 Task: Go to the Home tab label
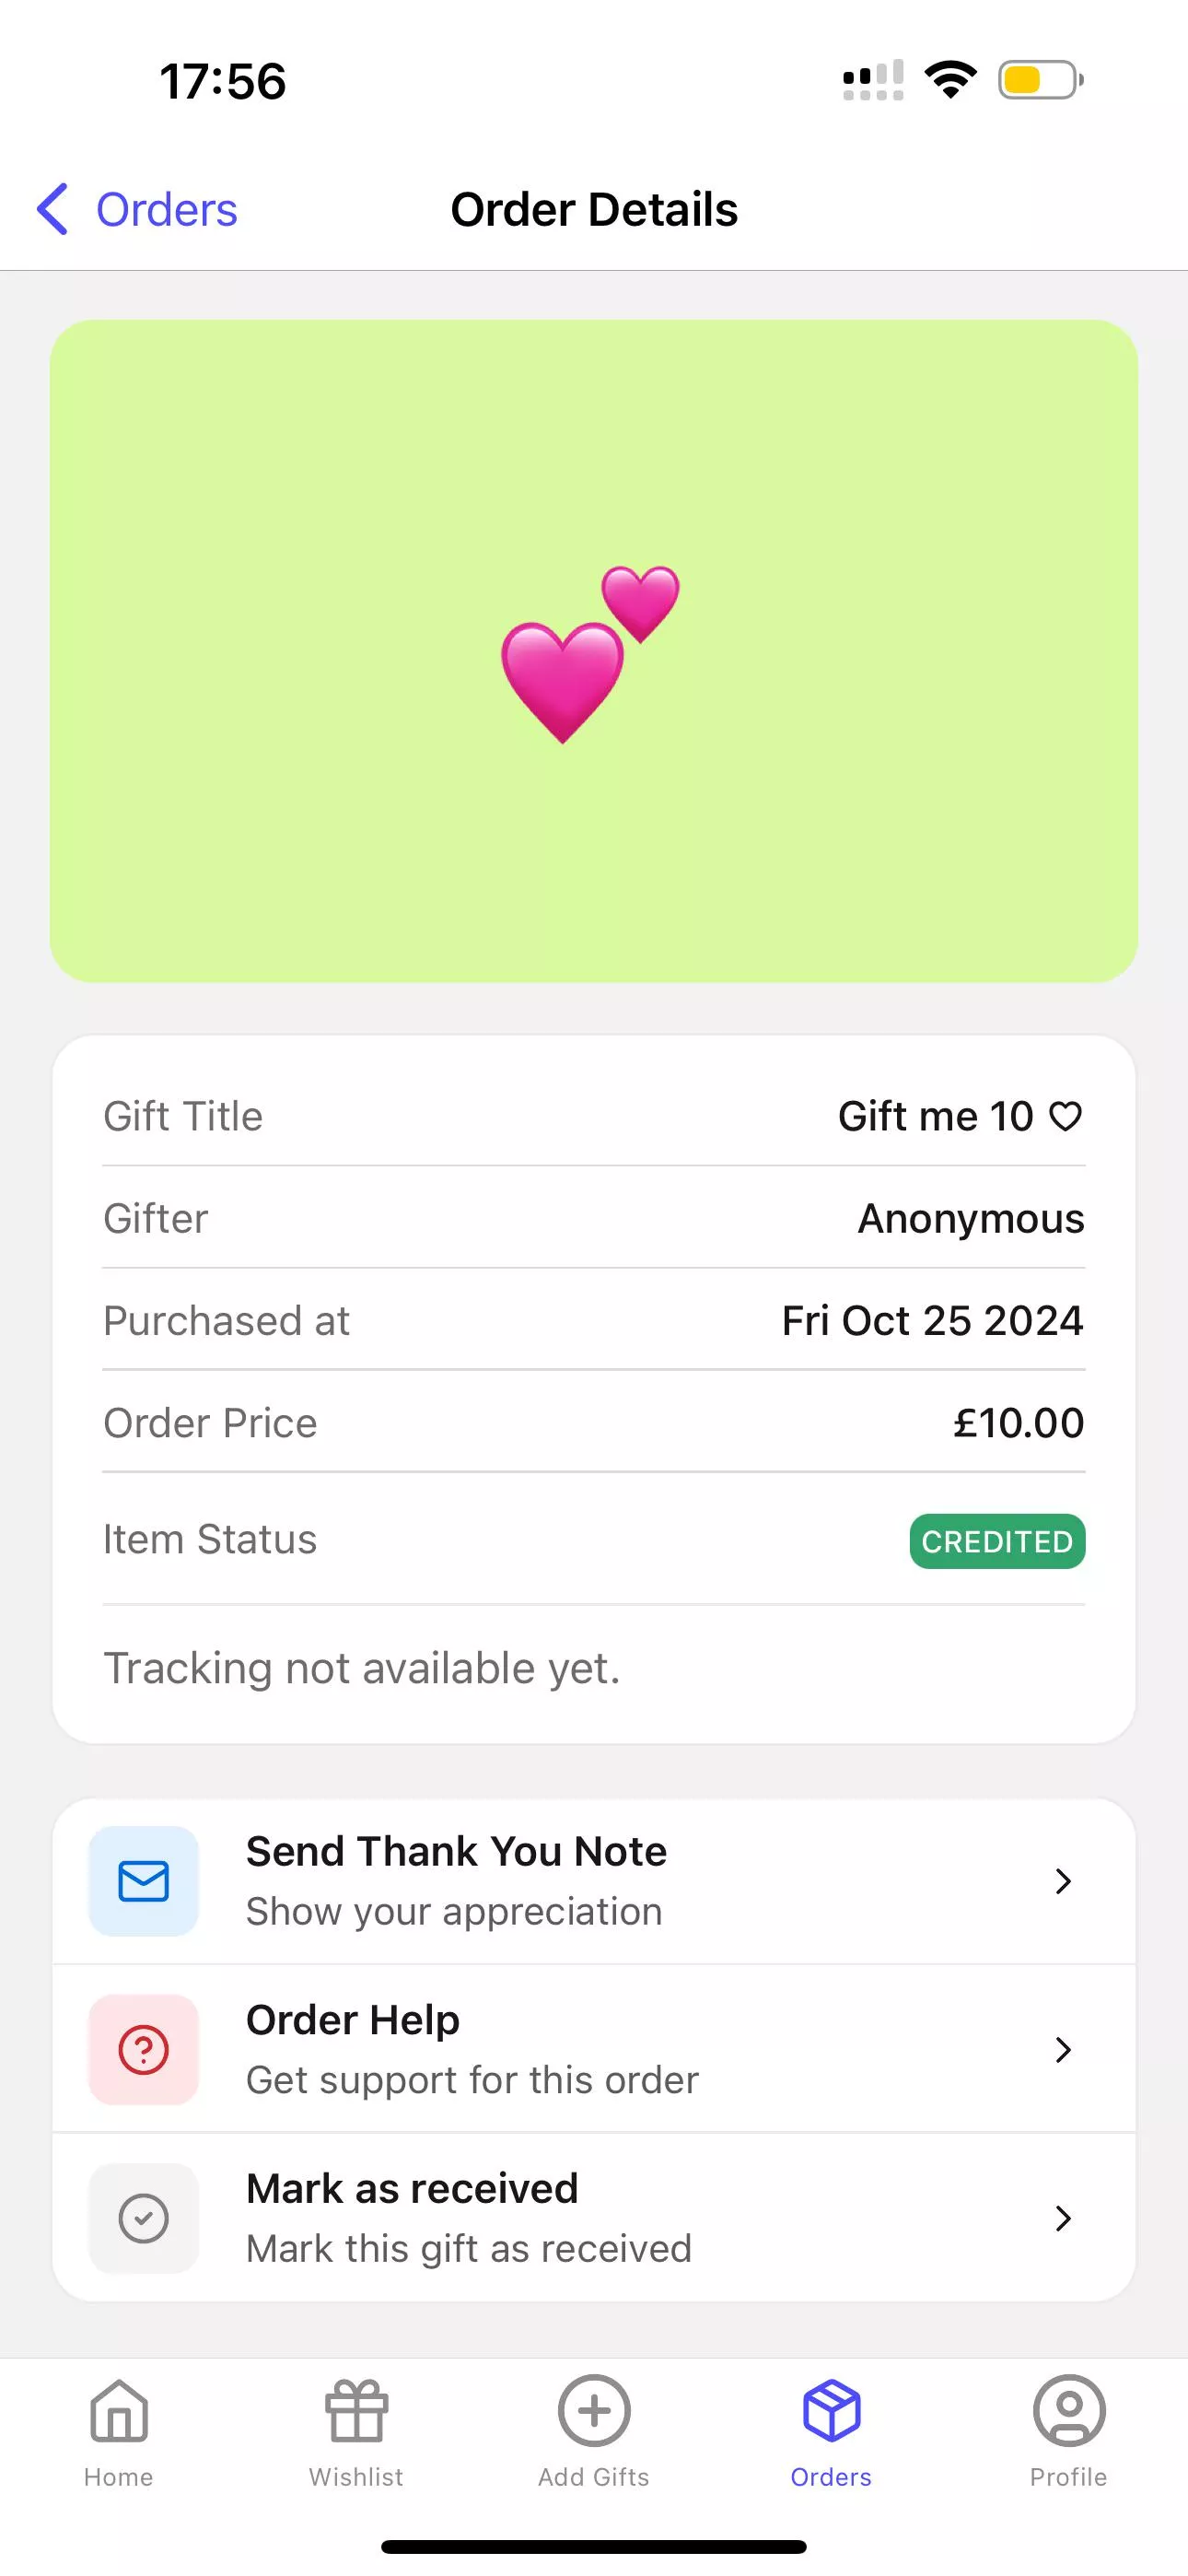(x=119, y=2477)
